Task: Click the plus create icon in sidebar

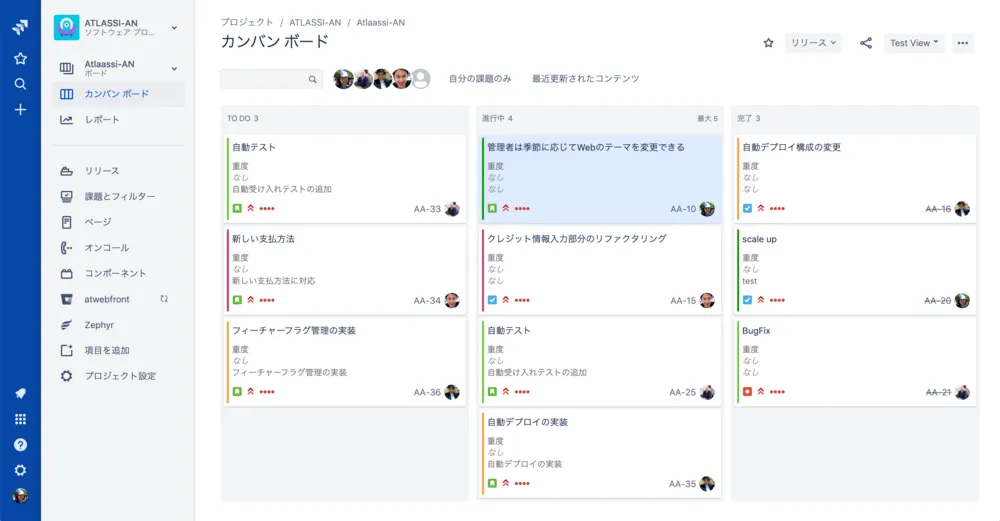Action: (20, 109)
